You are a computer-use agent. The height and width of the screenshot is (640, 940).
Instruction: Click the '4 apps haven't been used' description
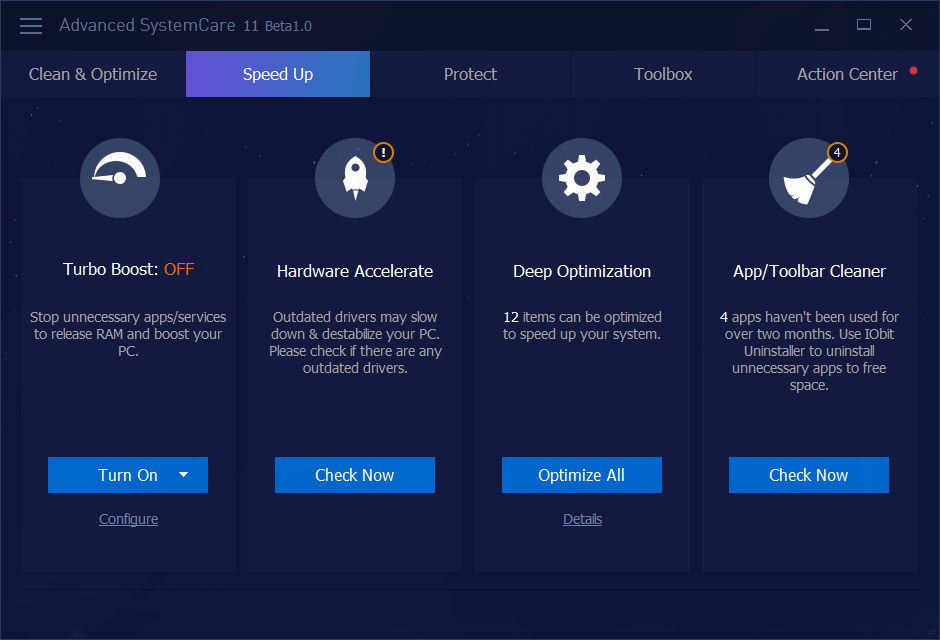809,351
